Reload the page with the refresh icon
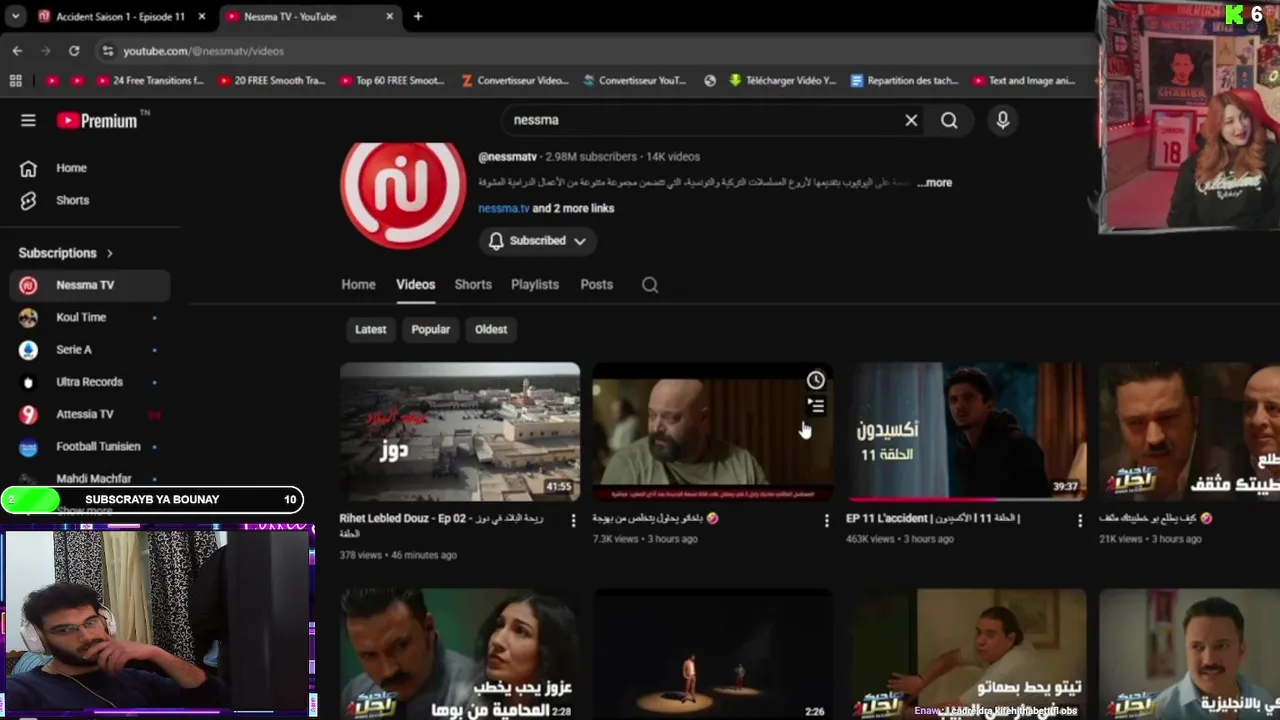This screenshot has width=1280, height=720. 74,50
